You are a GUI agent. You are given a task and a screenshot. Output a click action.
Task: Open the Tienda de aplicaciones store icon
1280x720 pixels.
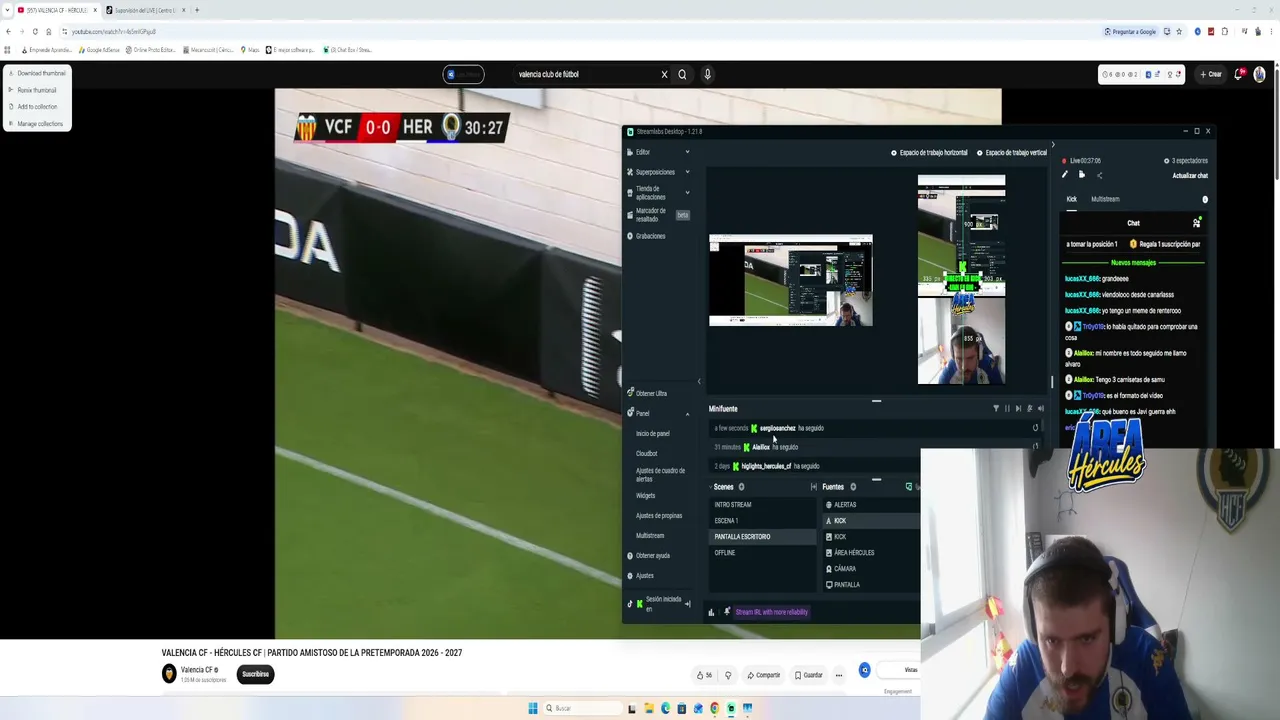630,192
